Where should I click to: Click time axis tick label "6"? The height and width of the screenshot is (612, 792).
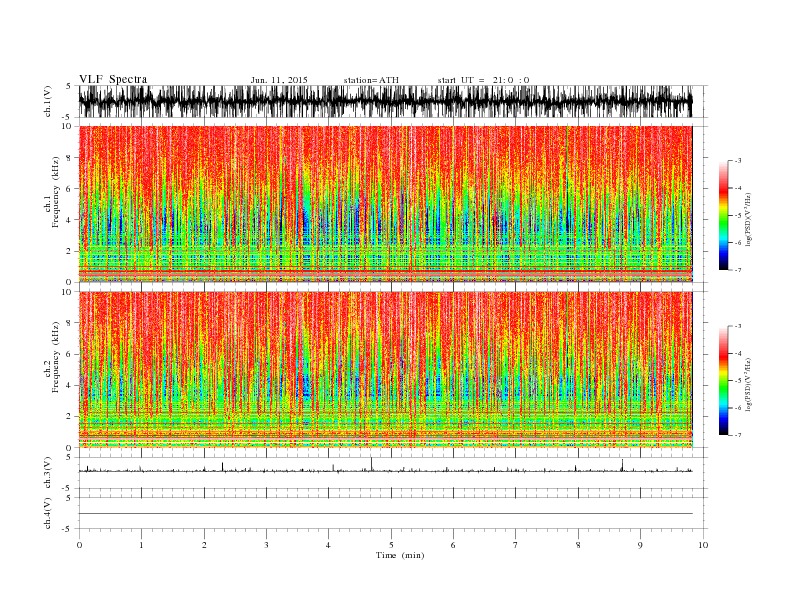[x=453, y=545]
